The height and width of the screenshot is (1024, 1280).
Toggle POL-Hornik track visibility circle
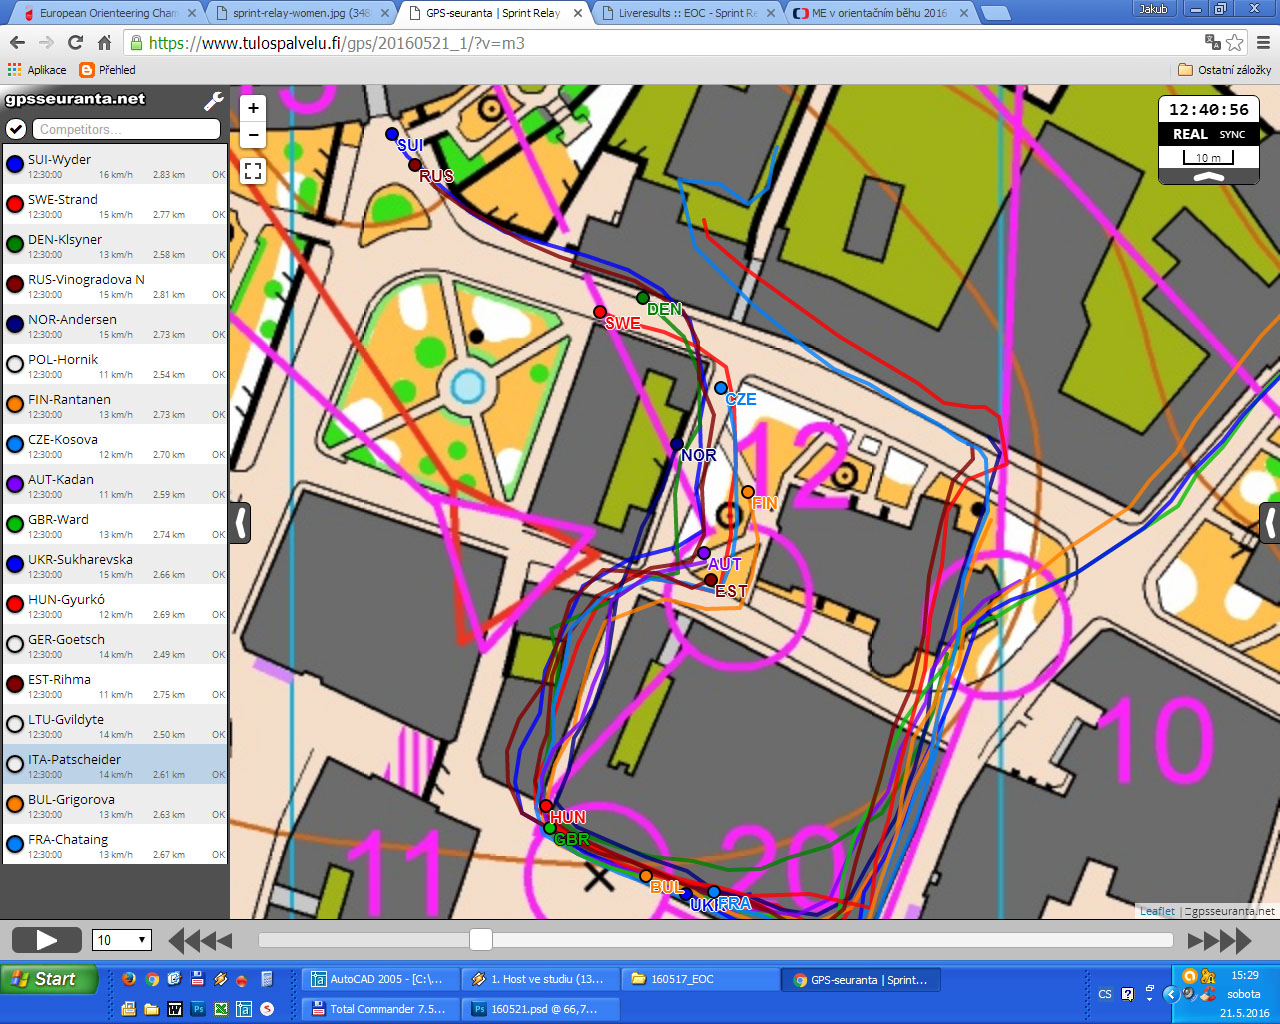point(15,364)
